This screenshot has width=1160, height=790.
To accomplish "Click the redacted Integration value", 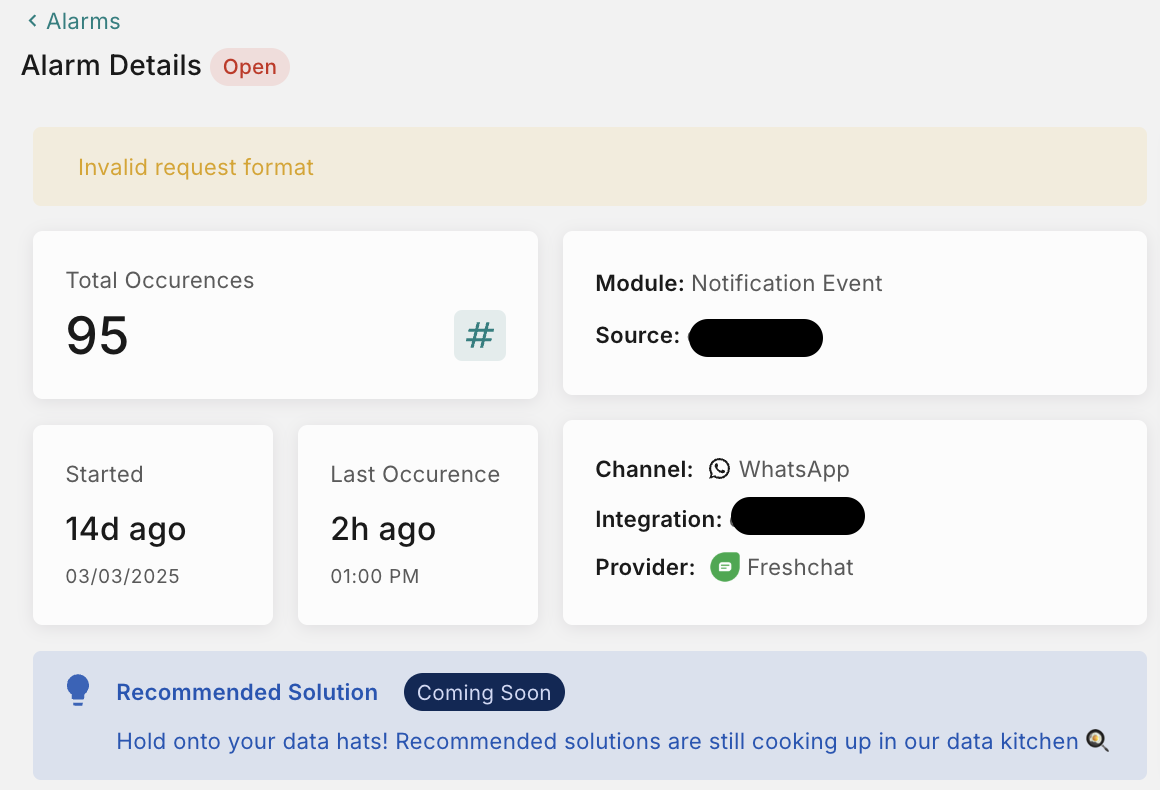I will click(797, 517).
